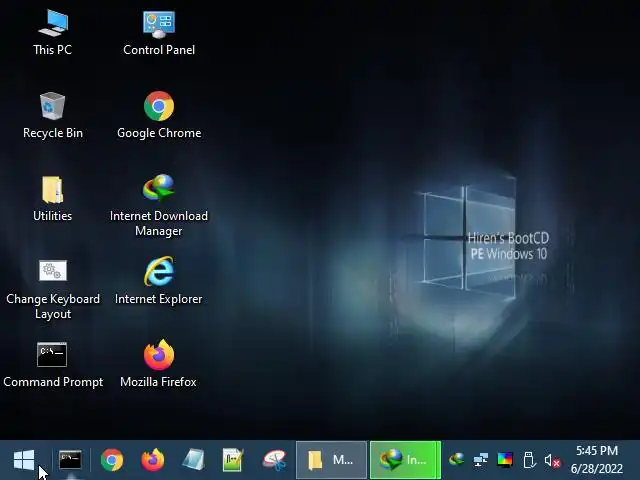This screenshot has height=480, width=640.
Task: Launch the scissors snipping taskbar icon
Action: (x=274, y=460)
